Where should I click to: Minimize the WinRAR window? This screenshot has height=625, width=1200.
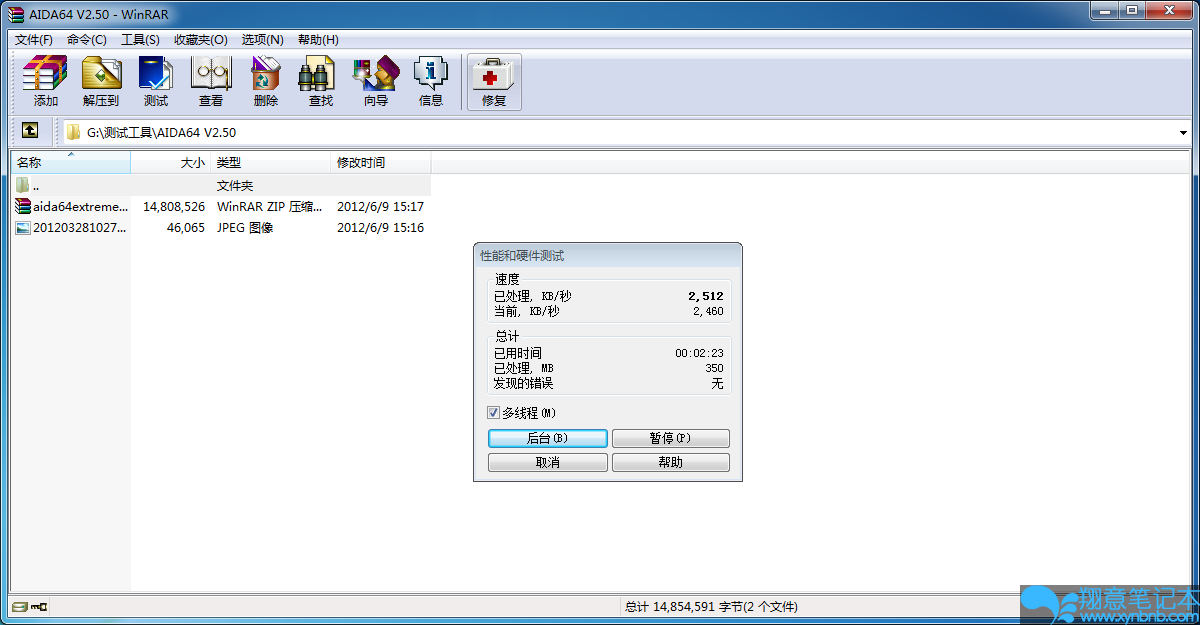click(x=1104, y=10)
